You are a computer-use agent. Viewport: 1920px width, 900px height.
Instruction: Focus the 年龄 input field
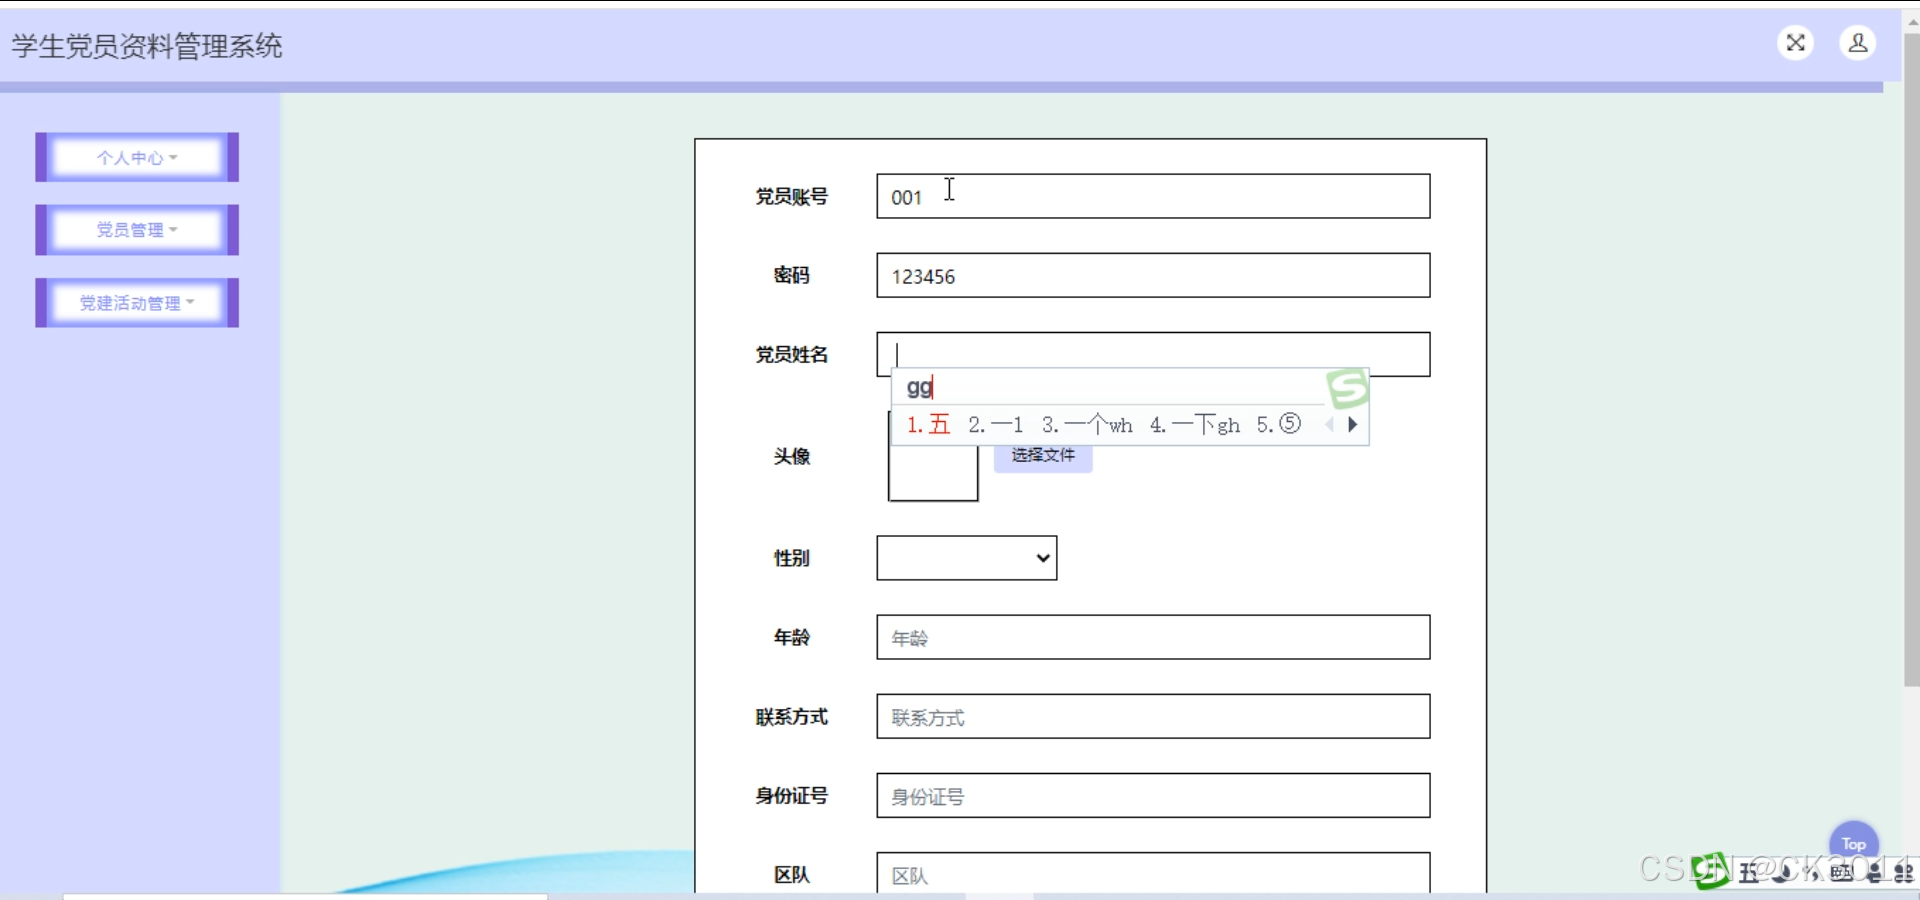[1153, 637]
